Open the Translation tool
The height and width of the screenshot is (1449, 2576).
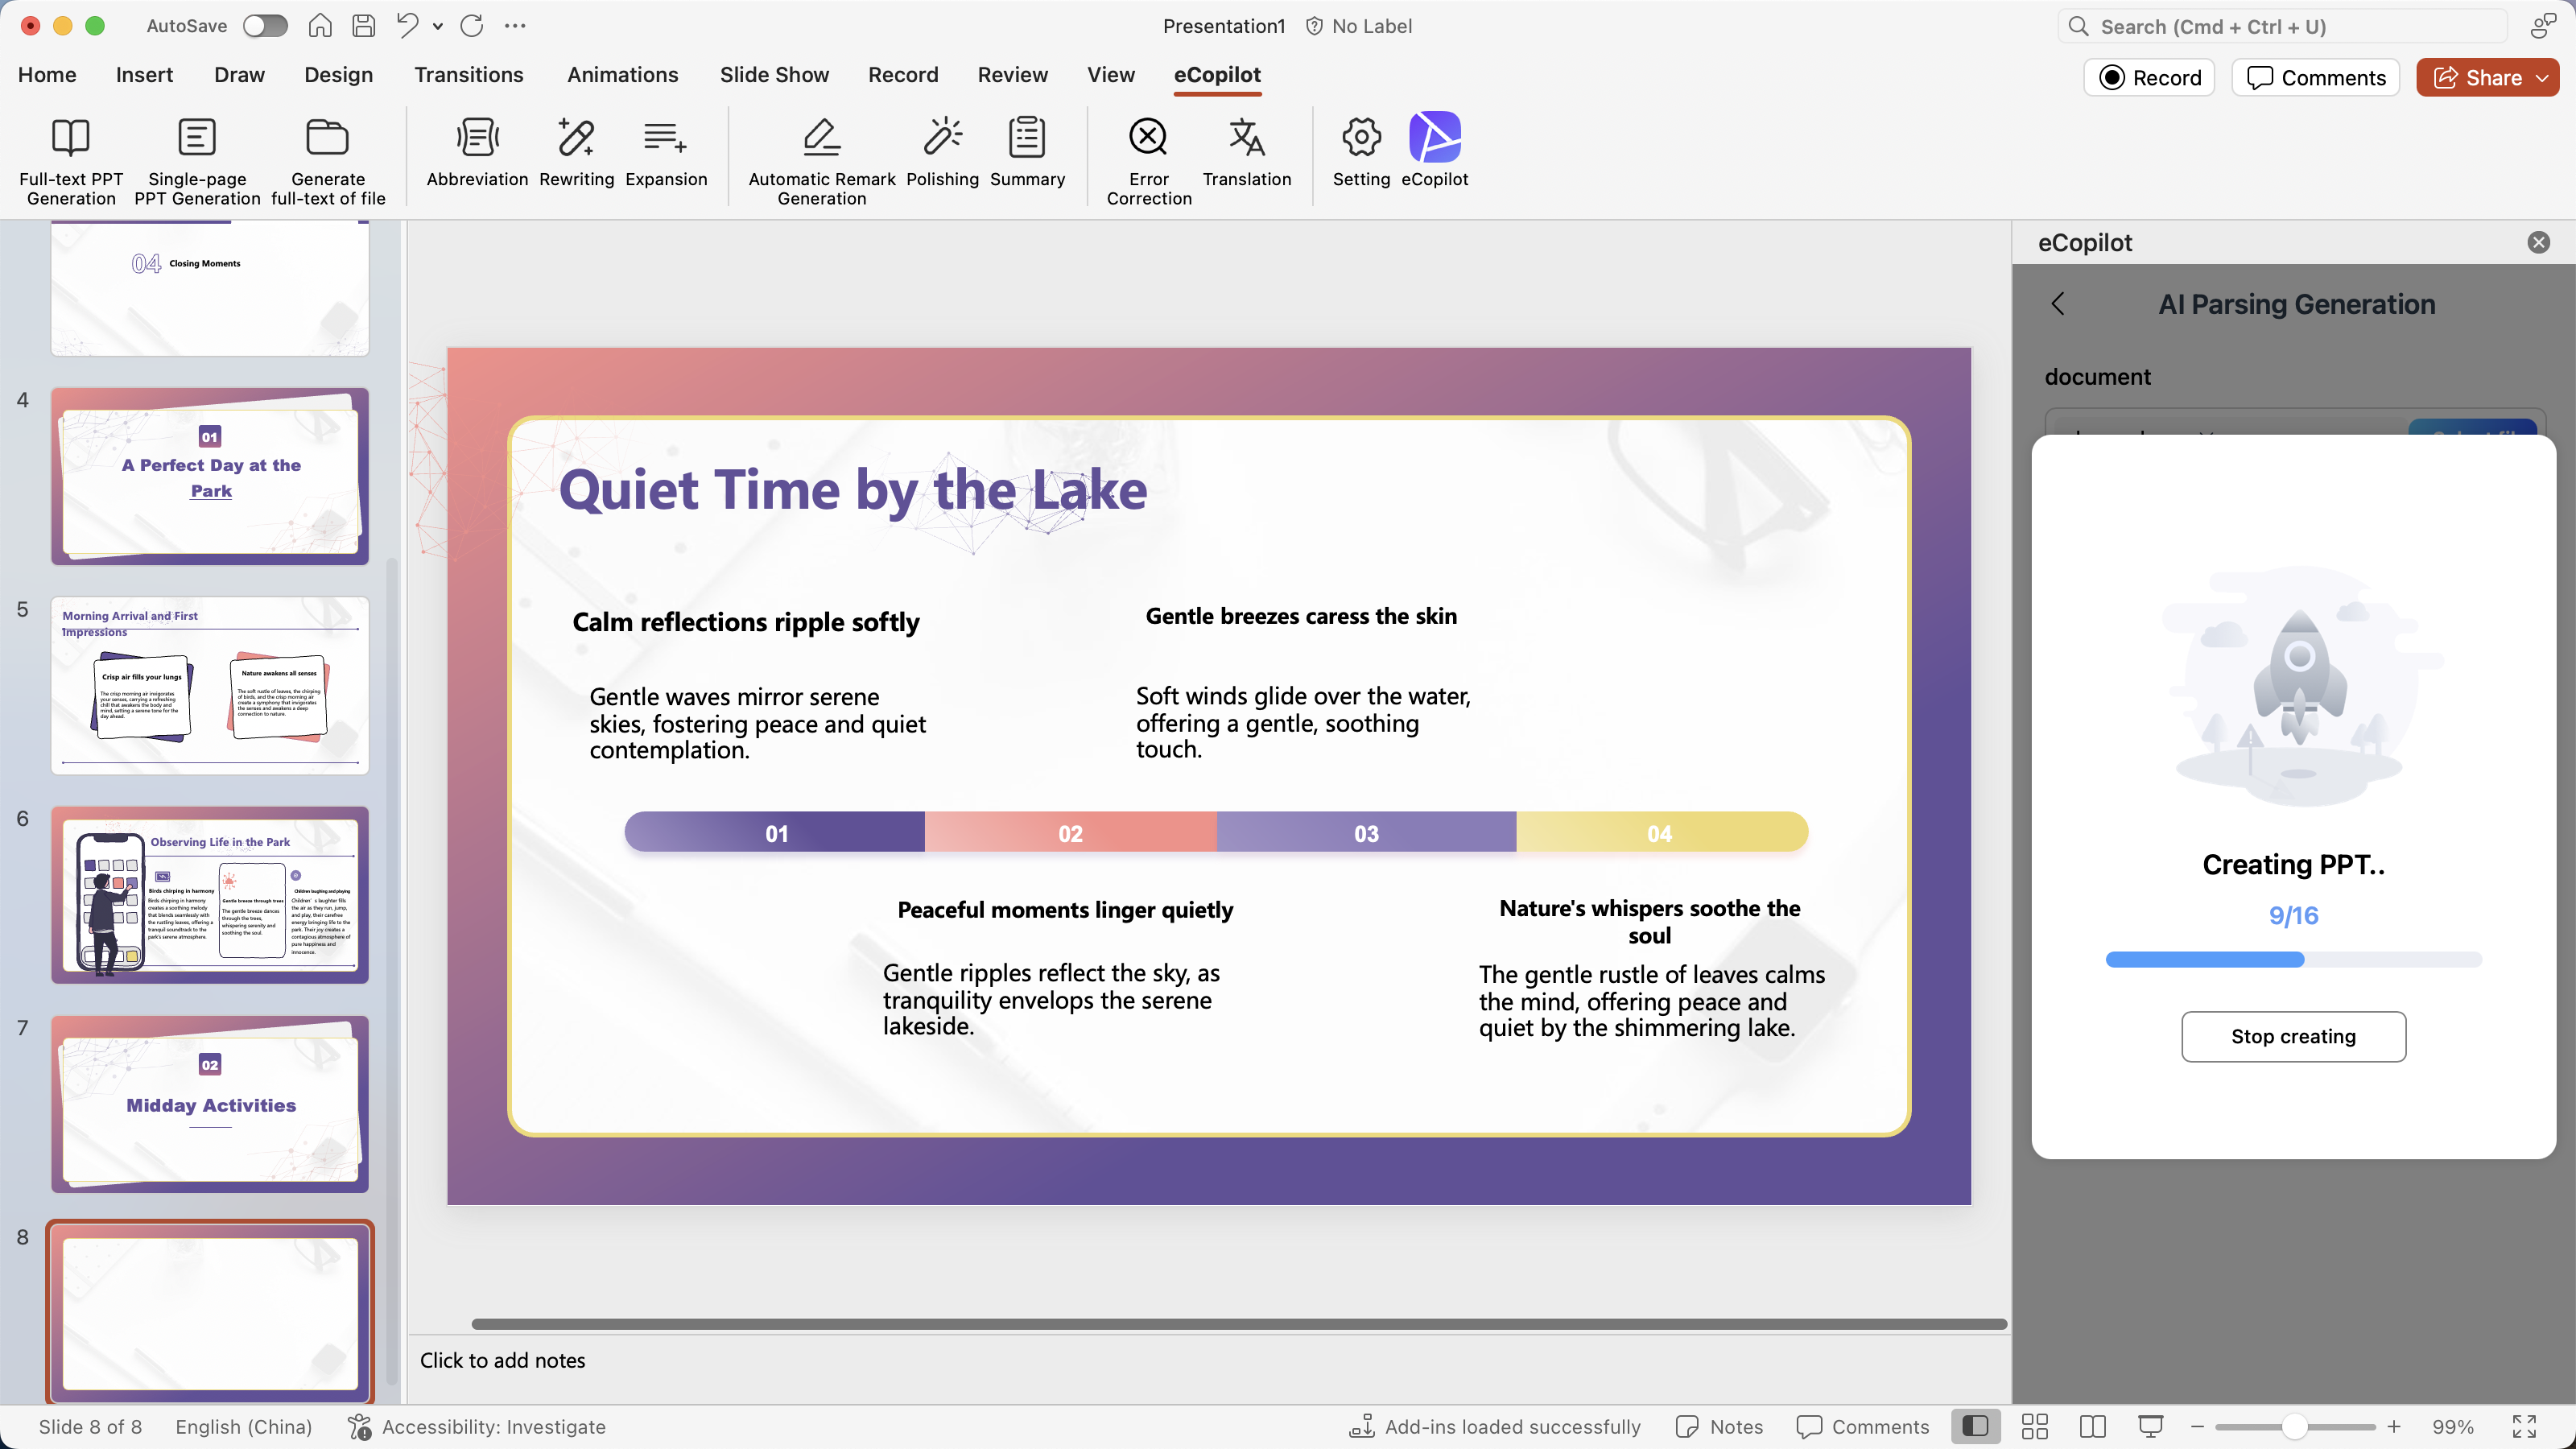coord(1246,138)
